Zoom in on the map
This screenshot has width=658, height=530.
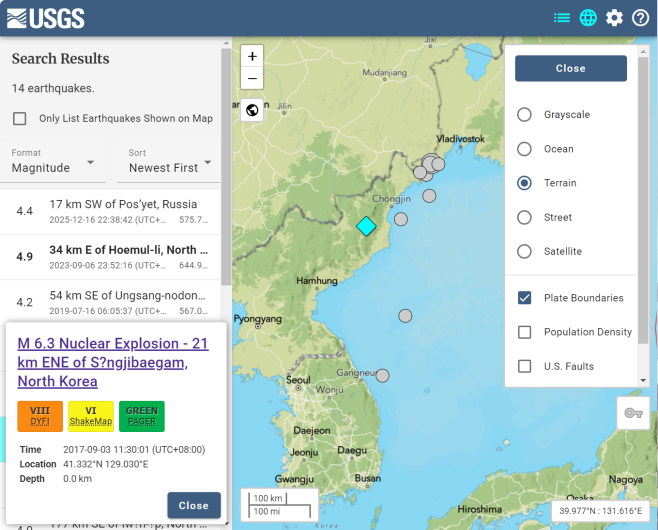coord(252,56)
